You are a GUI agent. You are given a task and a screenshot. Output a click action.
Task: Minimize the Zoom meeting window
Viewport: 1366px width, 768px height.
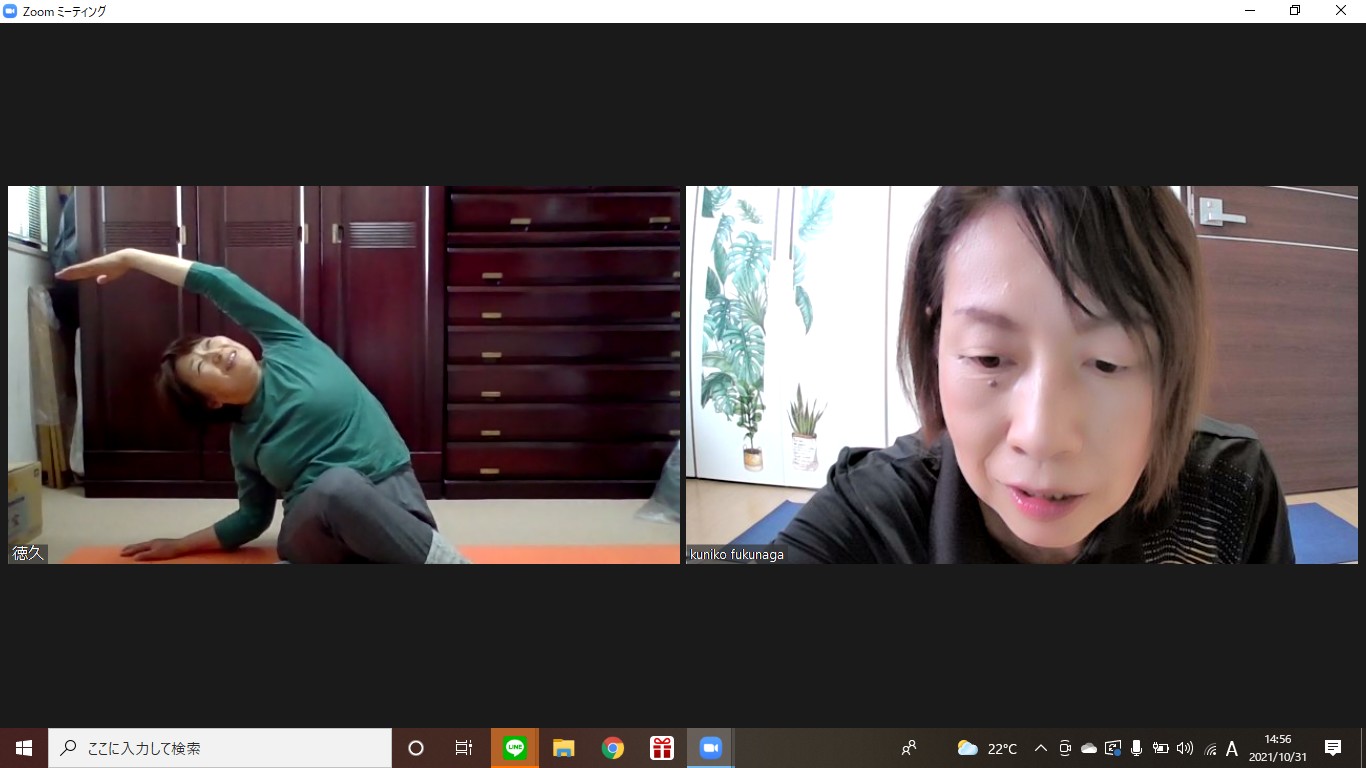[1250, 11]
